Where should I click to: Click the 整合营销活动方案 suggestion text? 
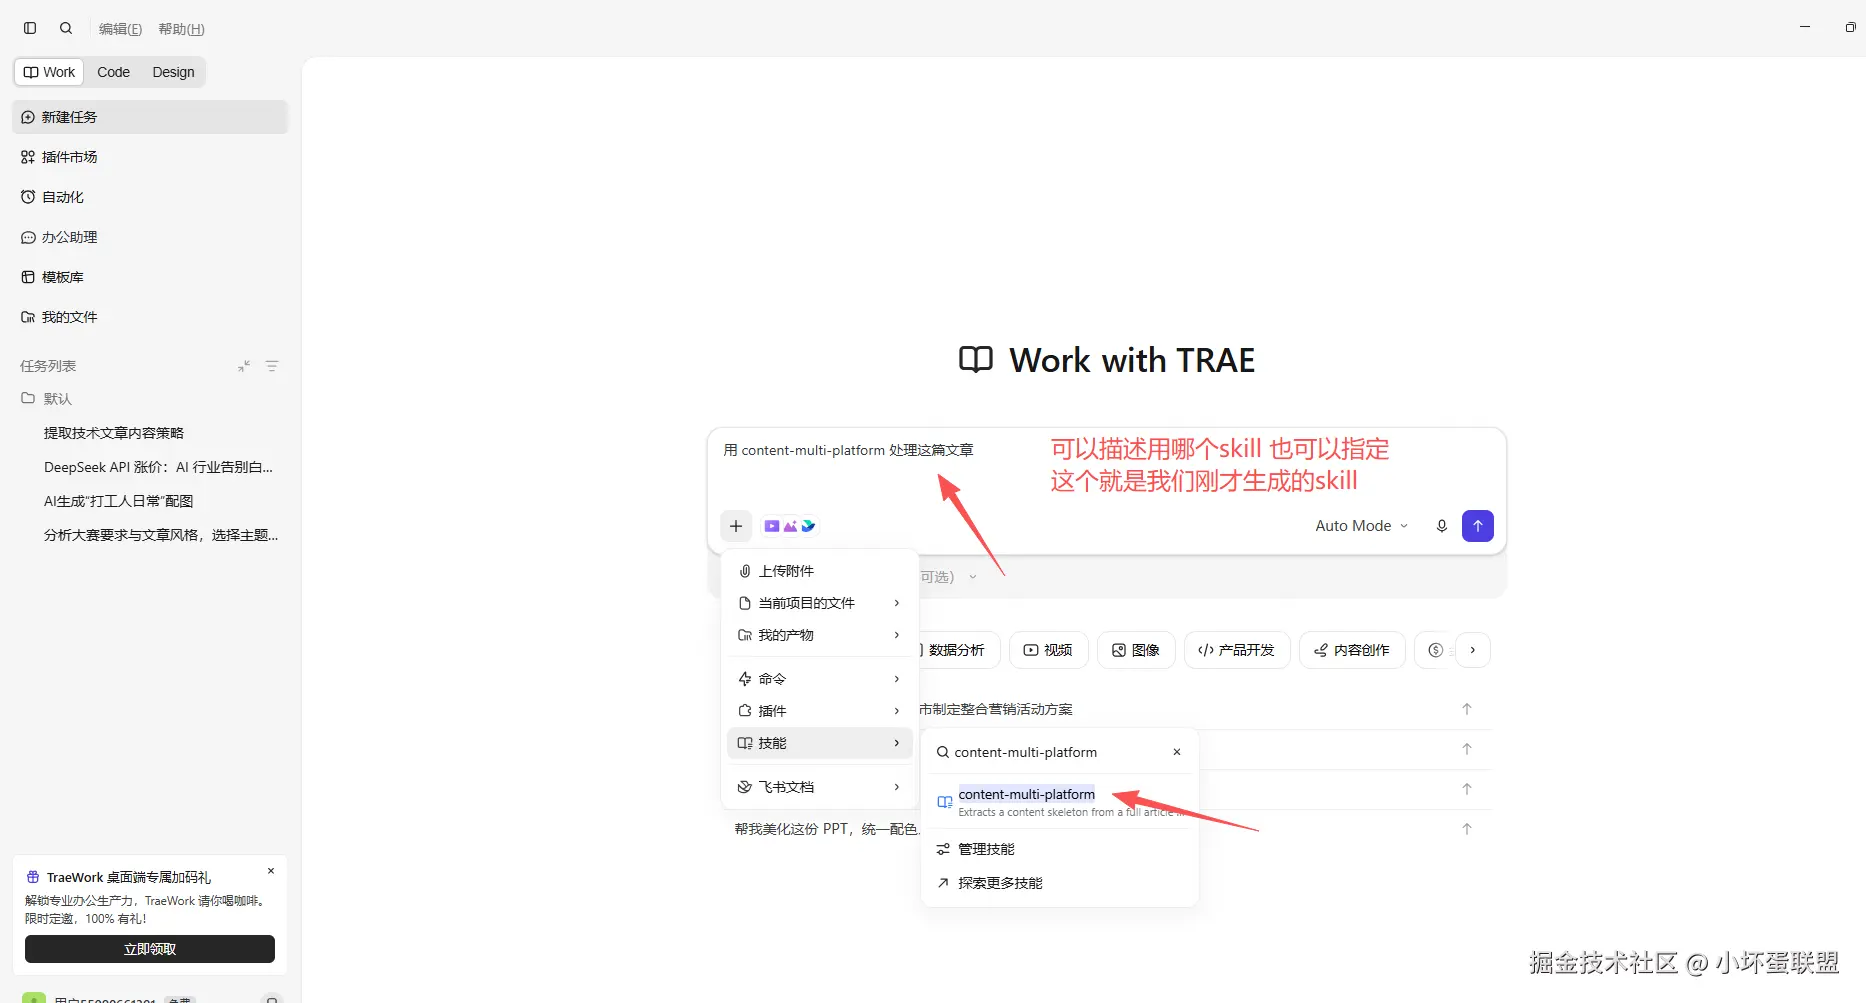point(996,709)
